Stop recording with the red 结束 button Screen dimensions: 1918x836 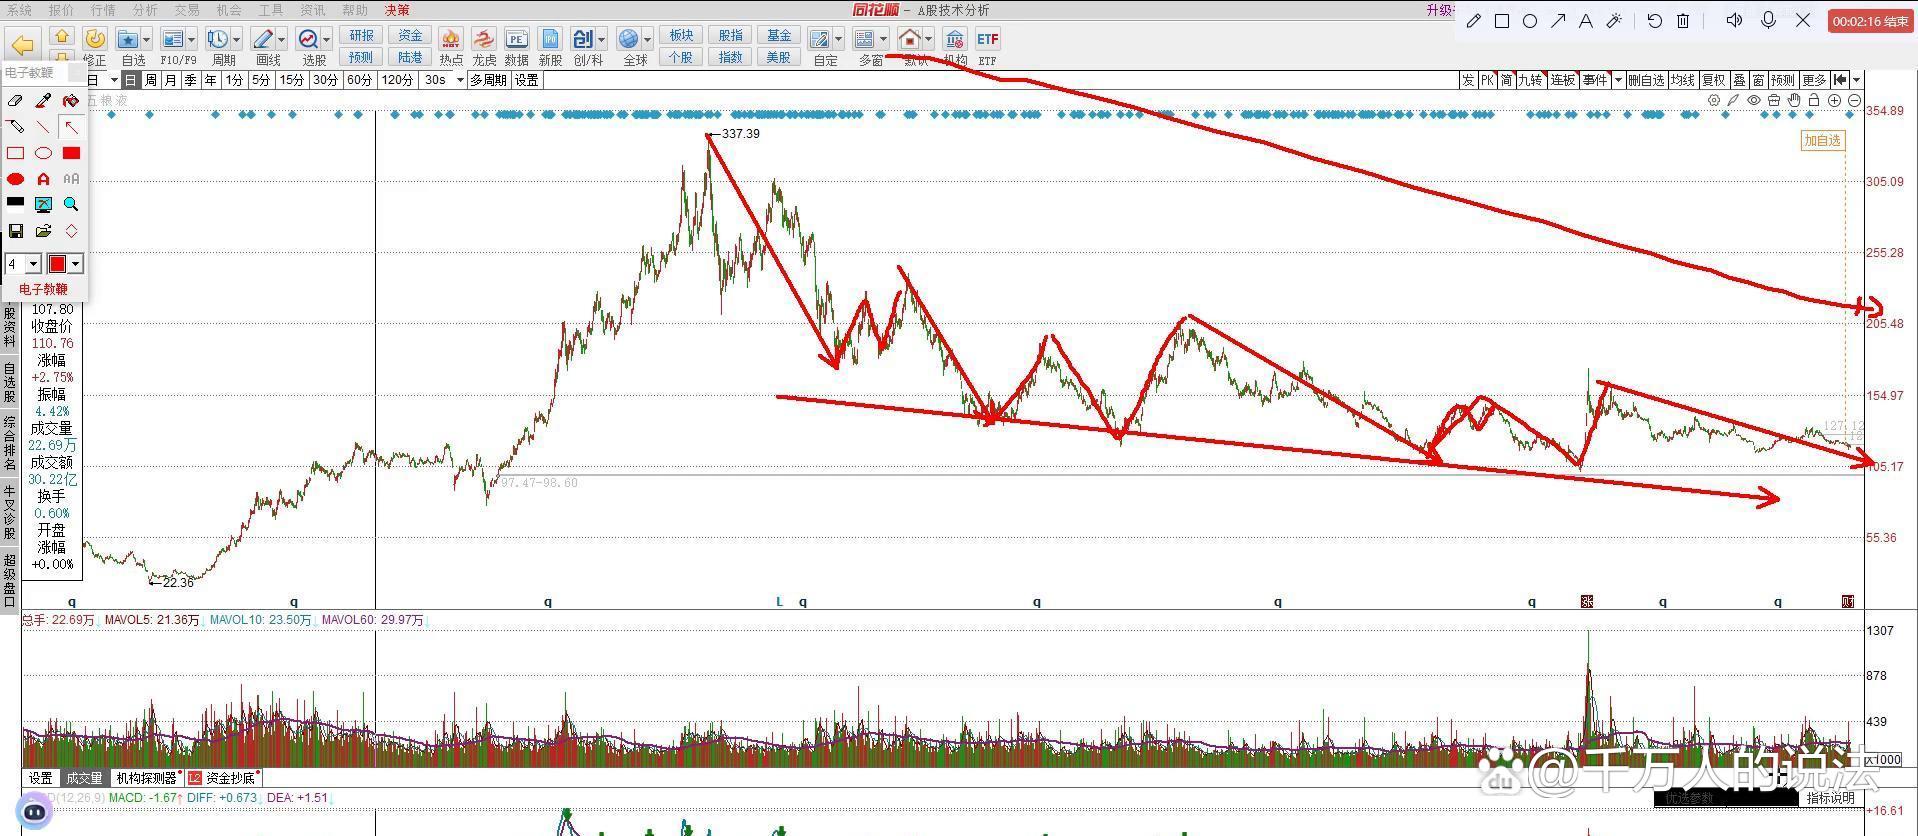(x=1869, y=21)
